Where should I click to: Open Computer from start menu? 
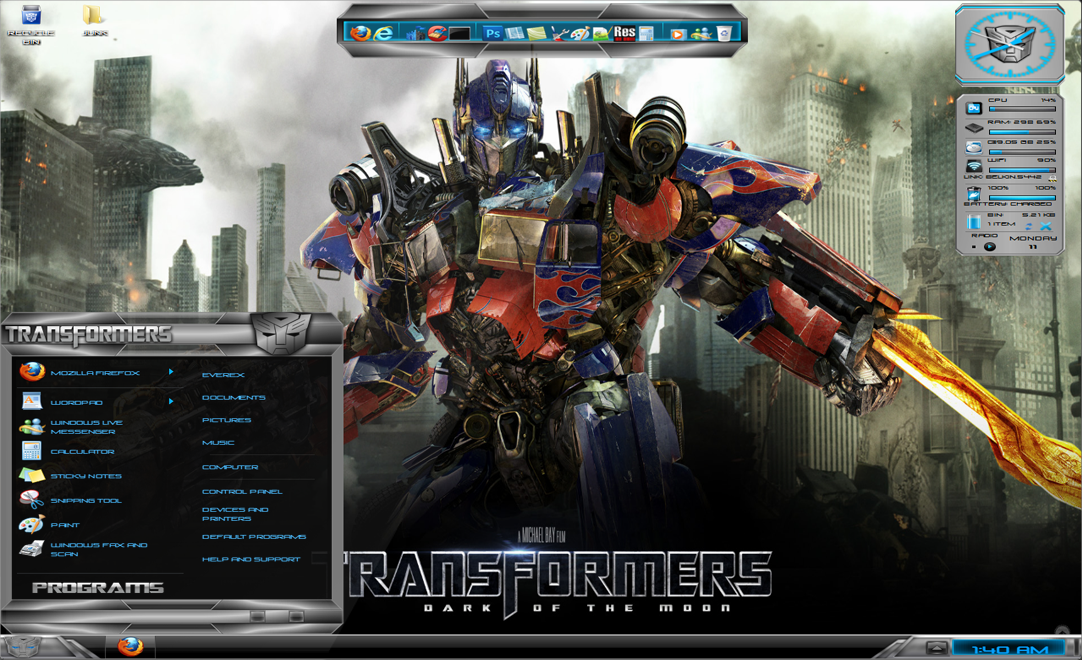click(230, 467)
